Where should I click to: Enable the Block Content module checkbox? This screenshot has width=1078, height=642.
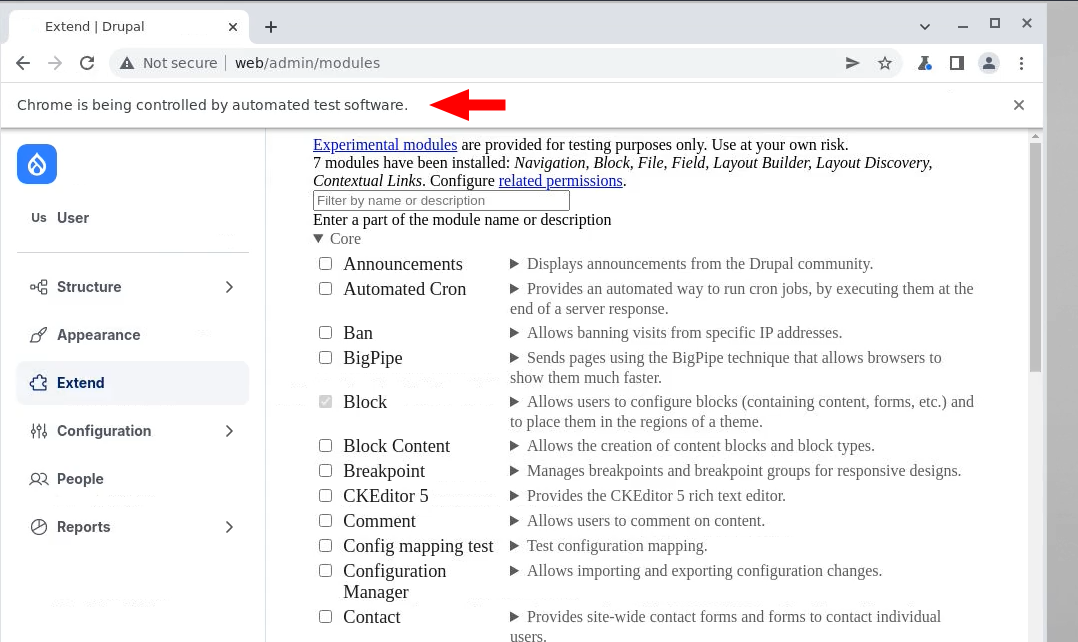tap(325, 445)
